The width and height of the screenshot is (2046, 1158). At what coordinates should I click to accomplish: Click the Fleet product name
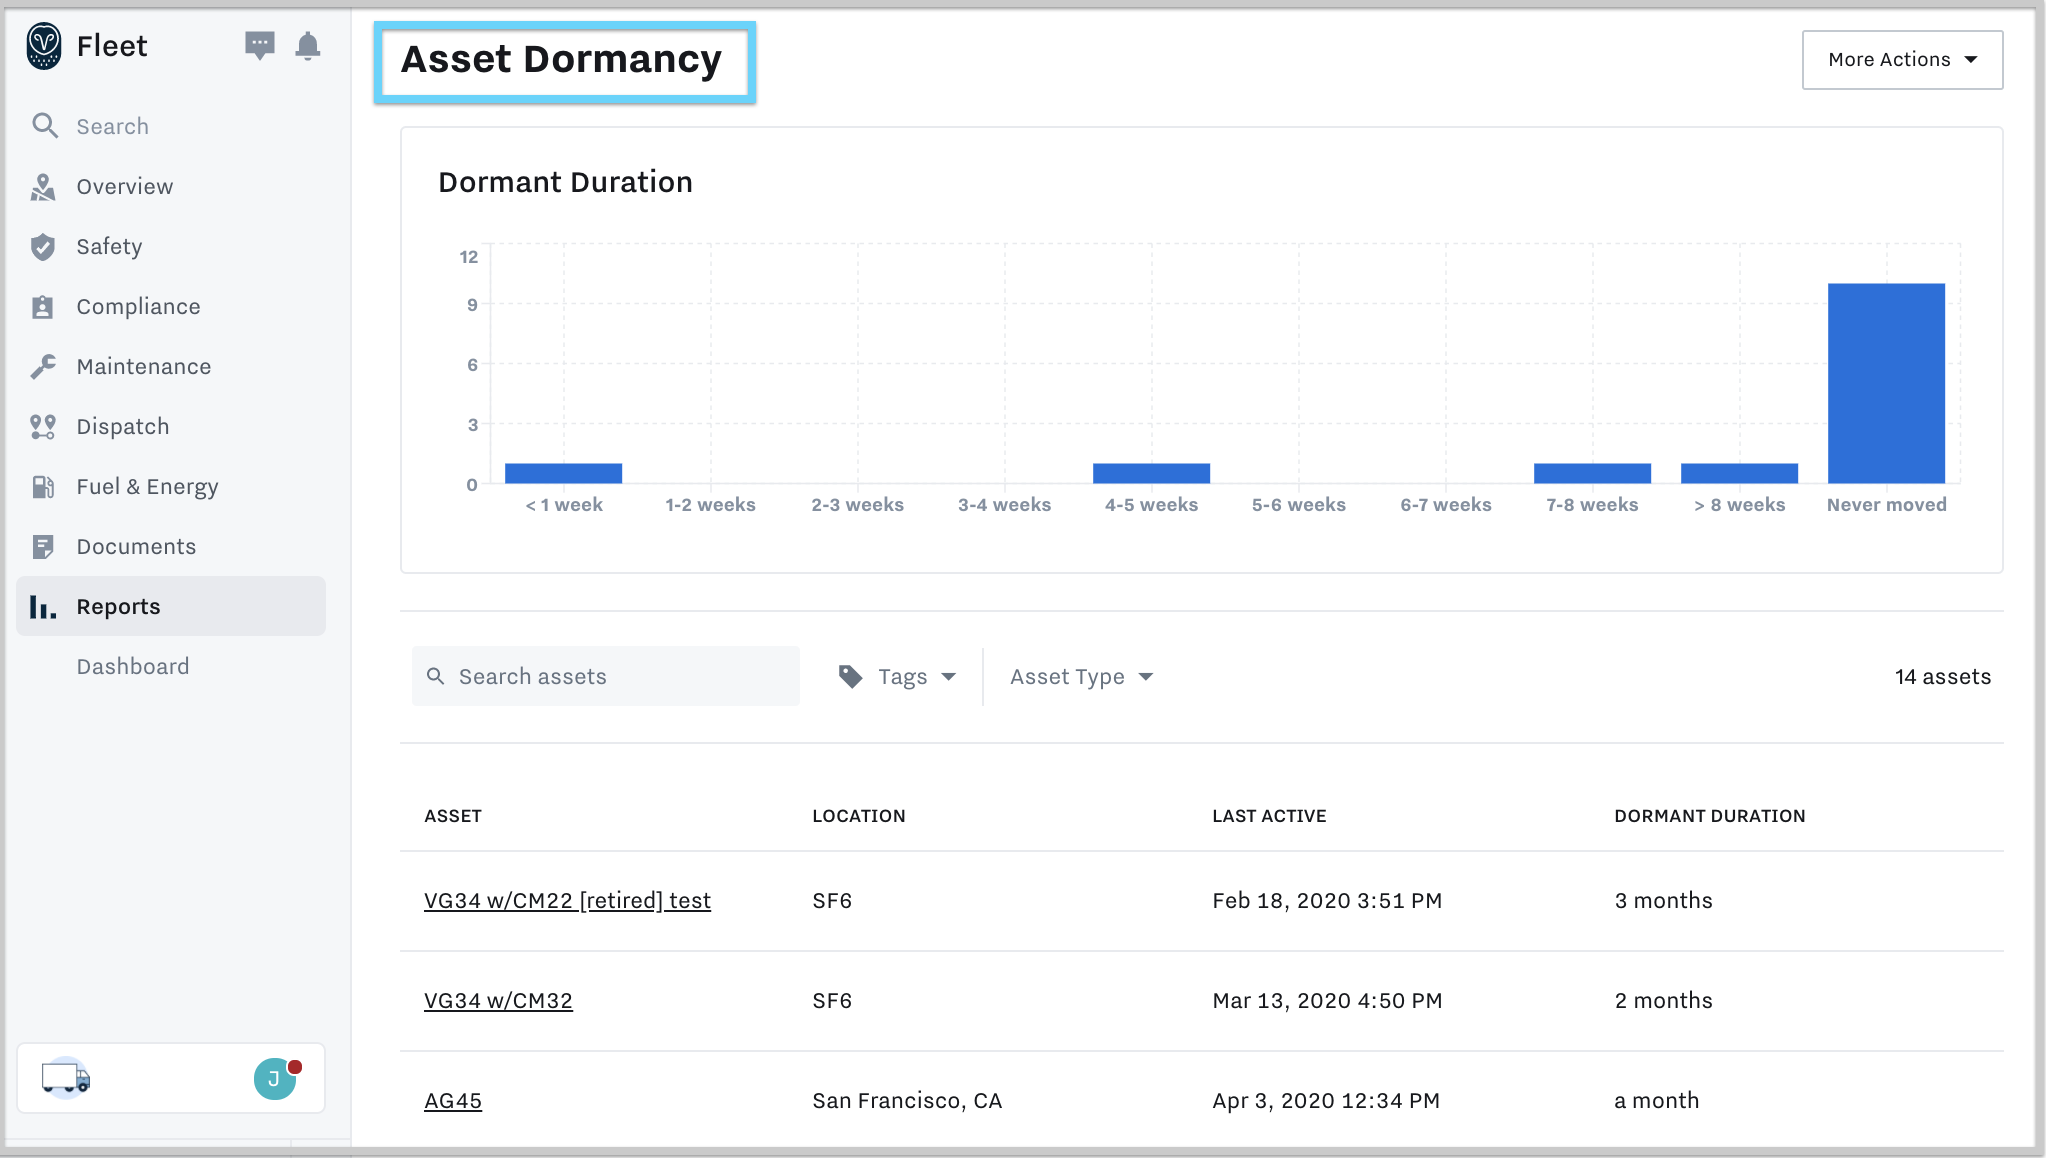(x=112, y=46)
